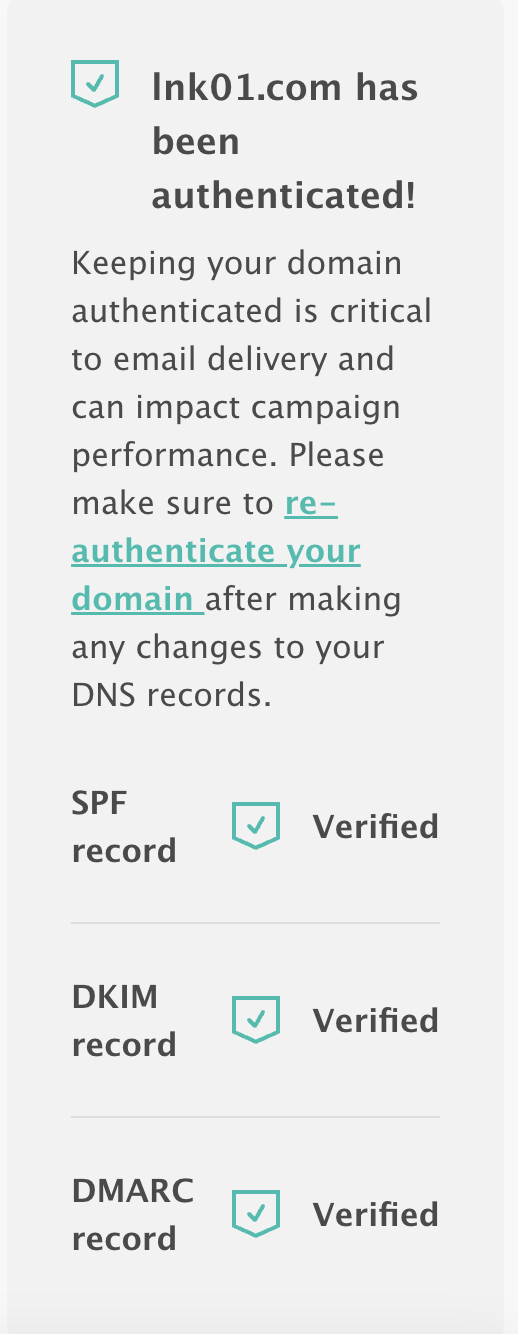Click the Verified status next to DMARC record

376,1215
